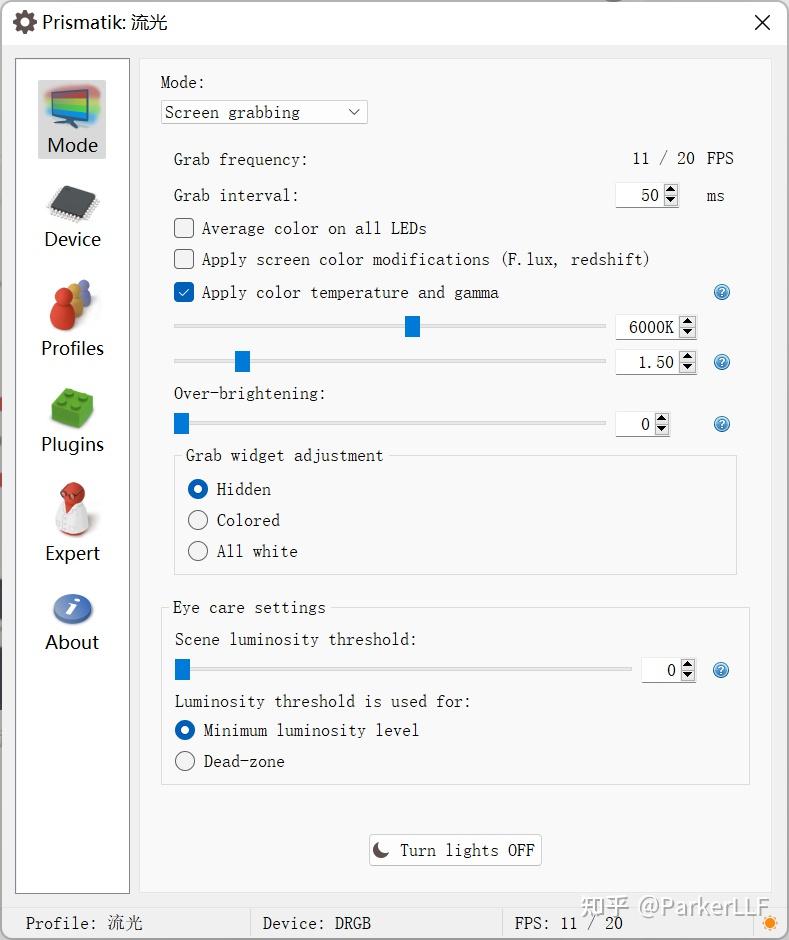Toggle Apply screen color modifications checkbox
The width and height of the screenshot is (789, 940).
184,259
